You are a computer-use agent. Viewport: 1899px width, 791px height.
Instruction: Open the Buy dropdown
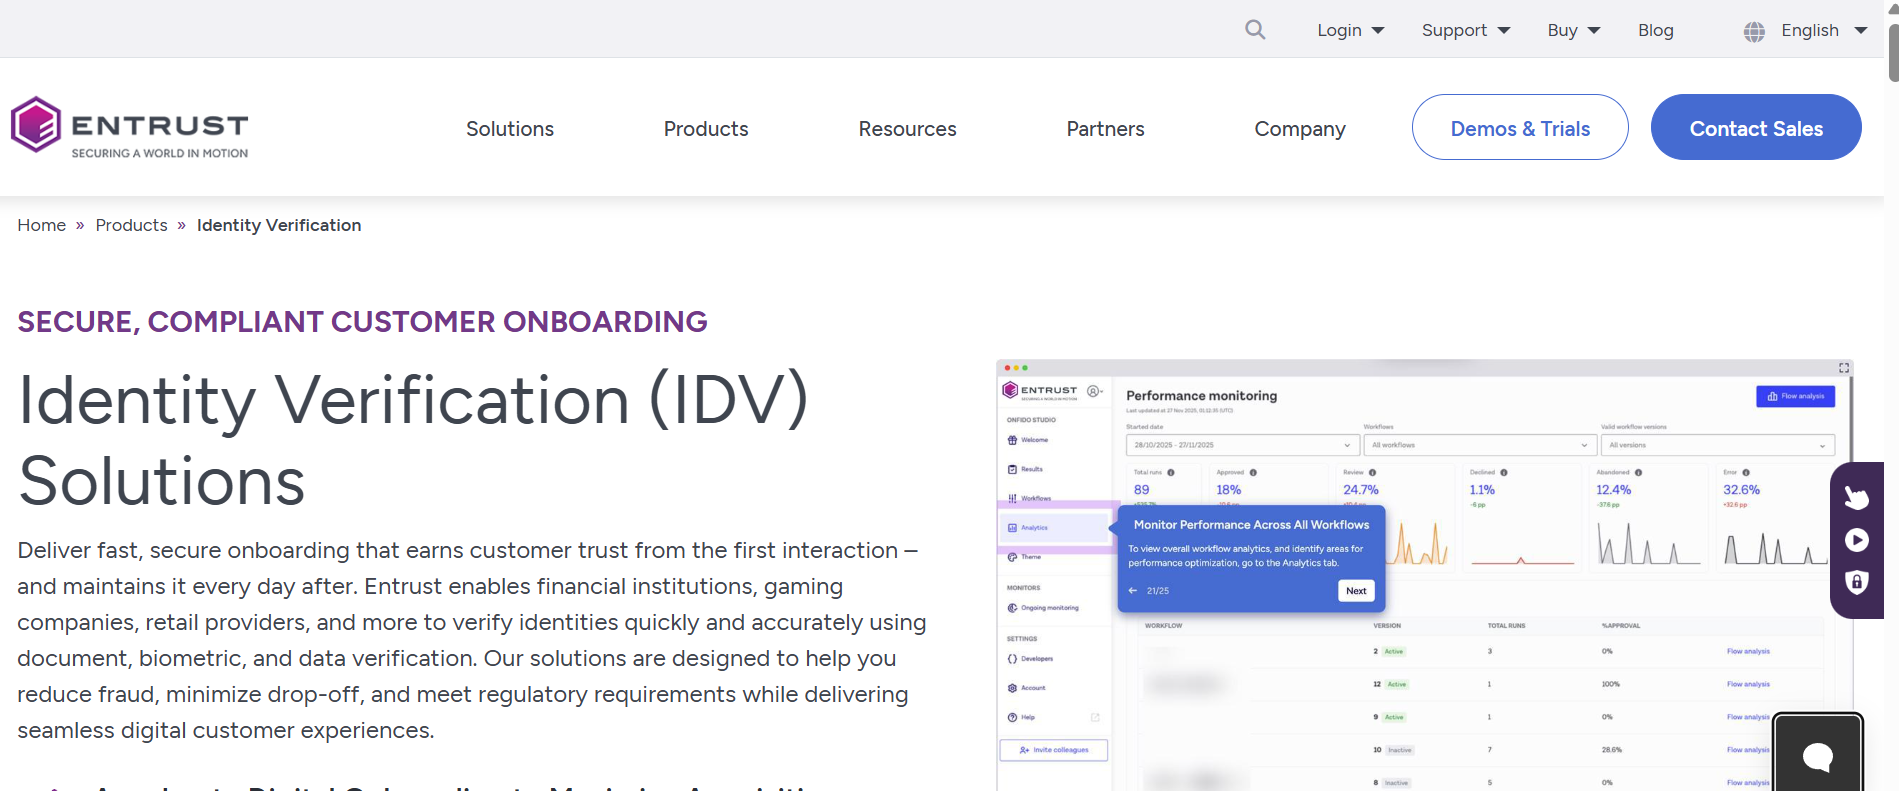coord(1574,30)
